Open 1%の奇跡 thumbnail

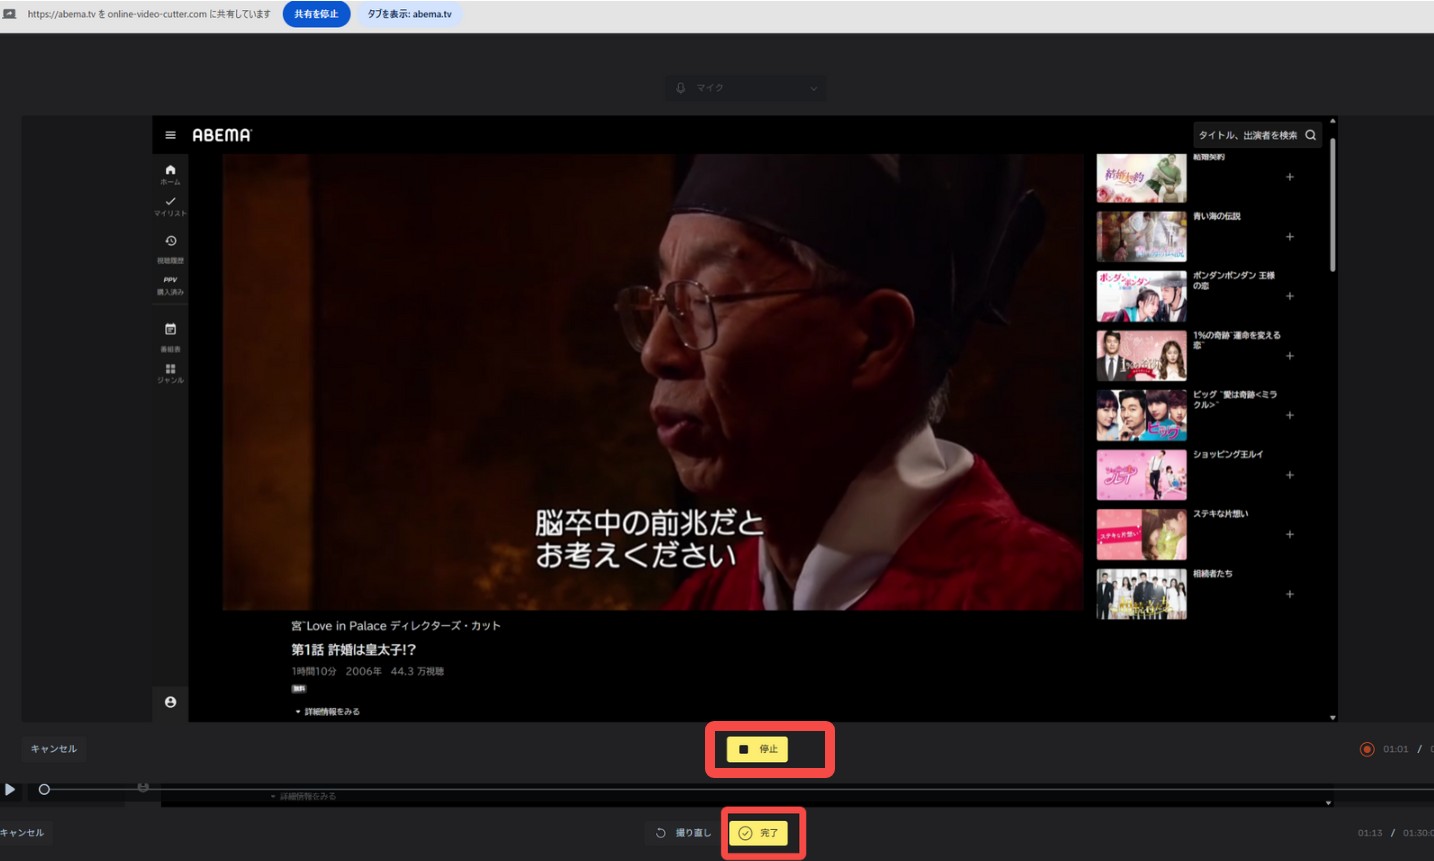click(1141, 356)
